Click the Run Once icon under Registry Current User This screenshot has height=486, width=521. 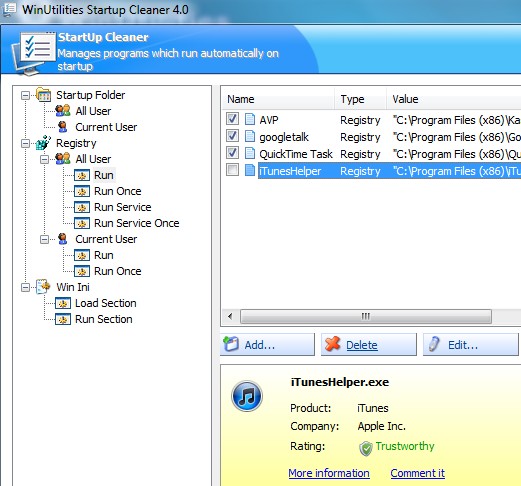pyautogui.click(x=82, y=271)
